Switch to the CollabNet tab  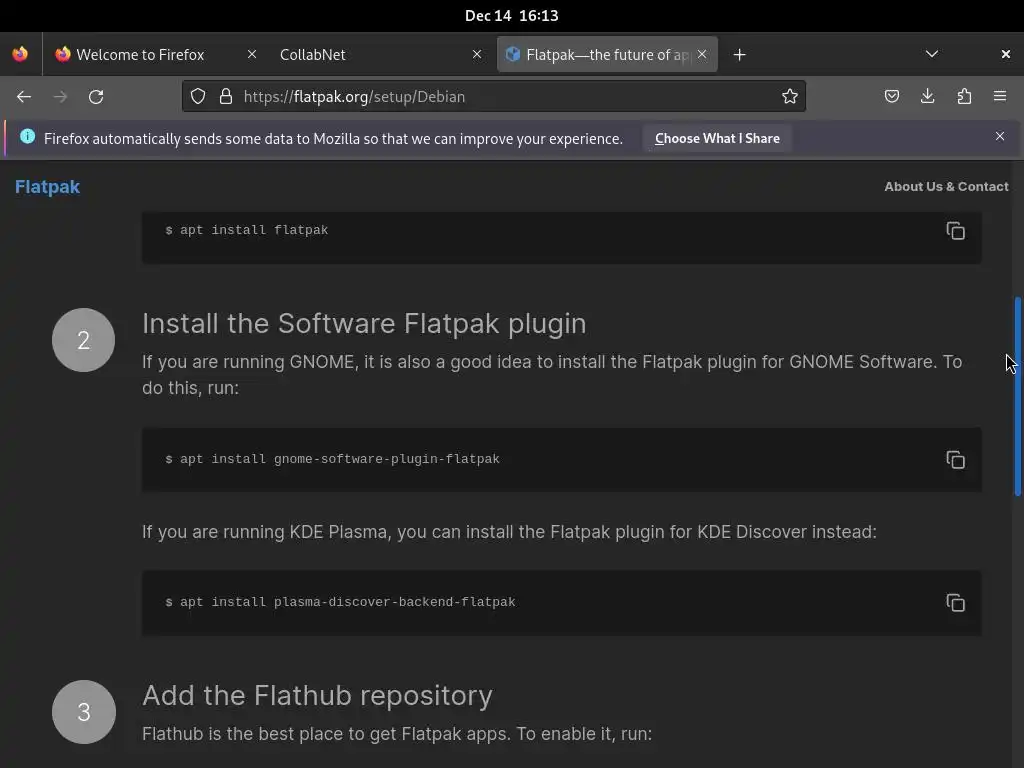click(x=370, y=54)
